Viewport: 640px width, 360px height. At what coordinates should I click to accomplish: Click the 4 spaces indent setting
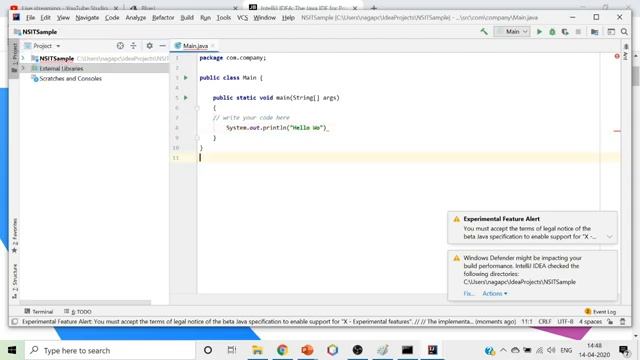coord(590,322)
